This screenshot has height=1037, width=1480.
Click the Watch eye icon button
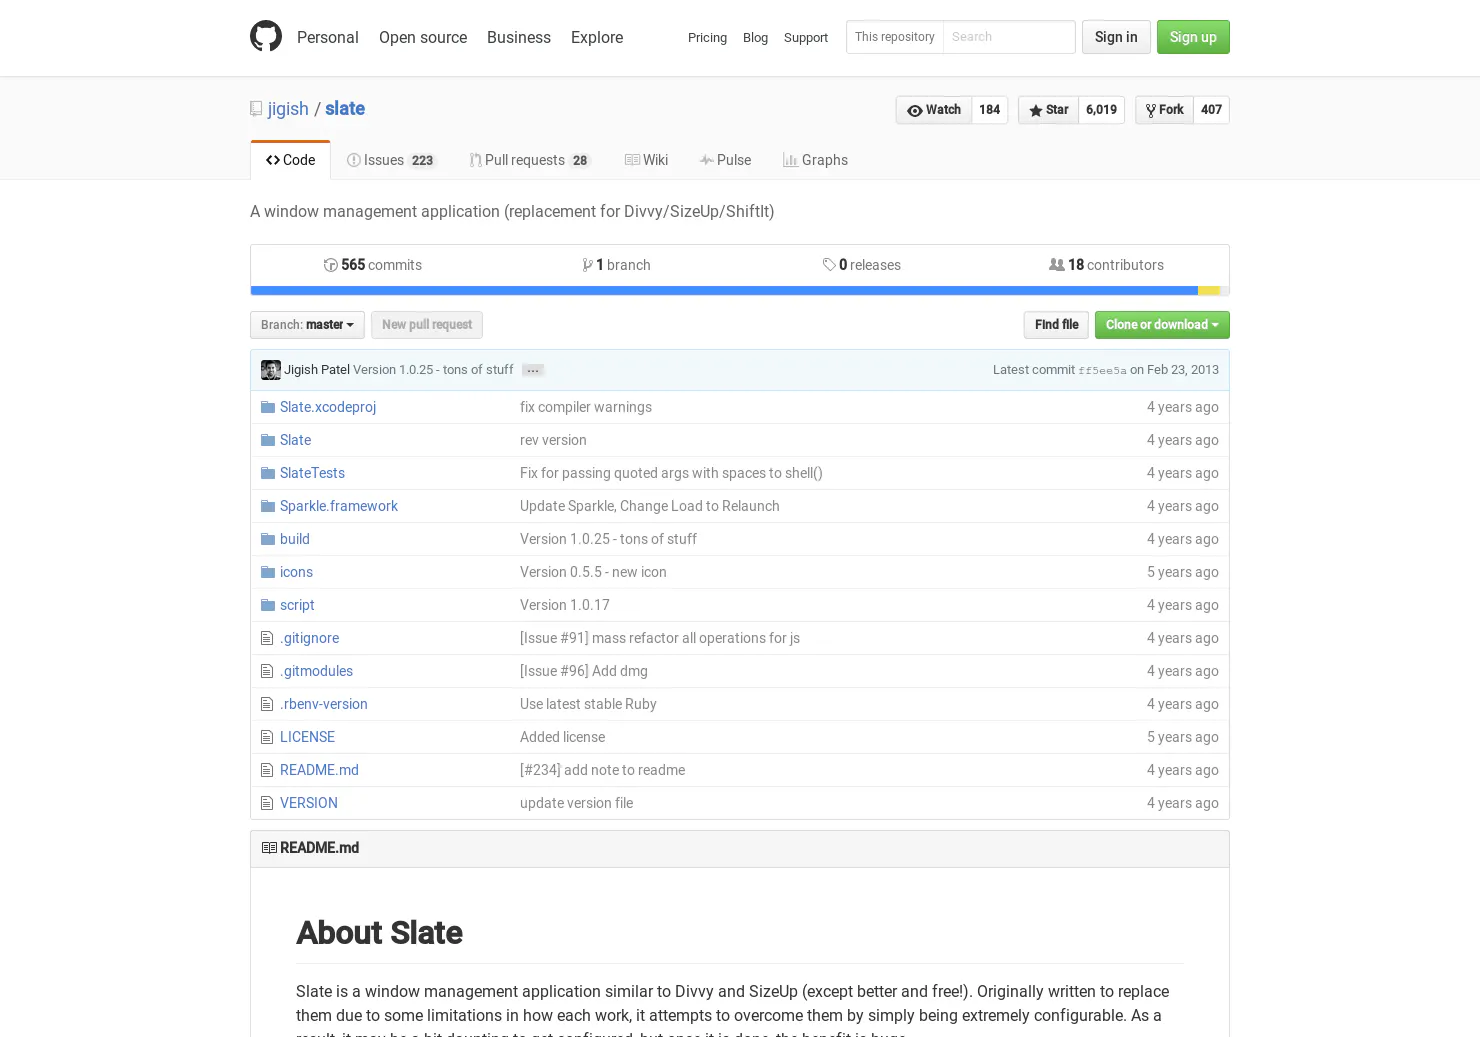point(934,110)
